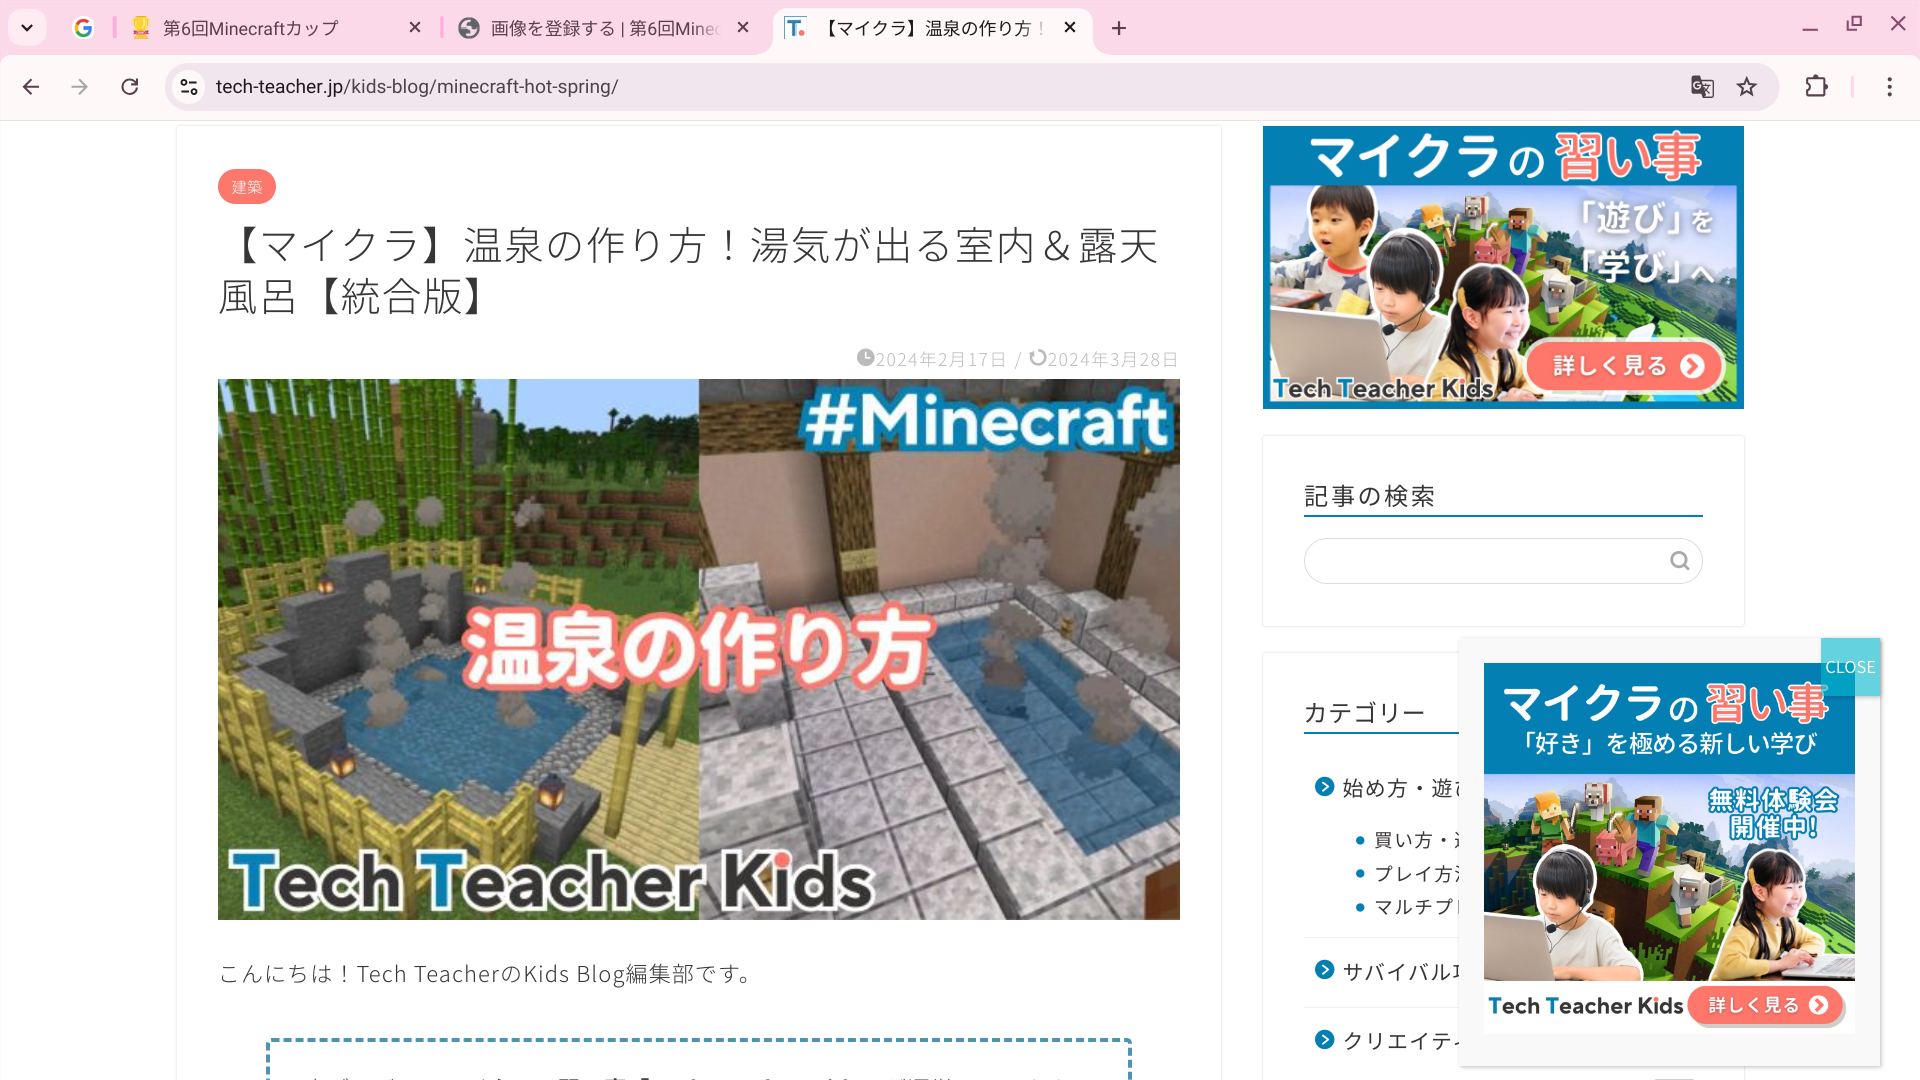Click the top sidebar マイクラの習い事 banner
Screen dimensions: 1920x1080
click(x=1503, y=267)
